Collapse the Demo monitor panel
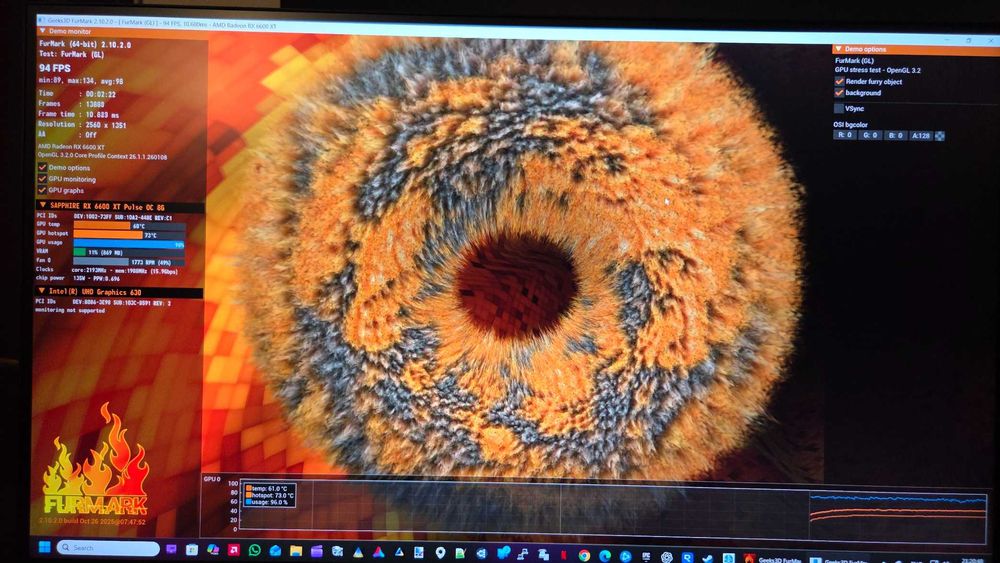This screenshot has width=1000, height=563. click(43, 31)
